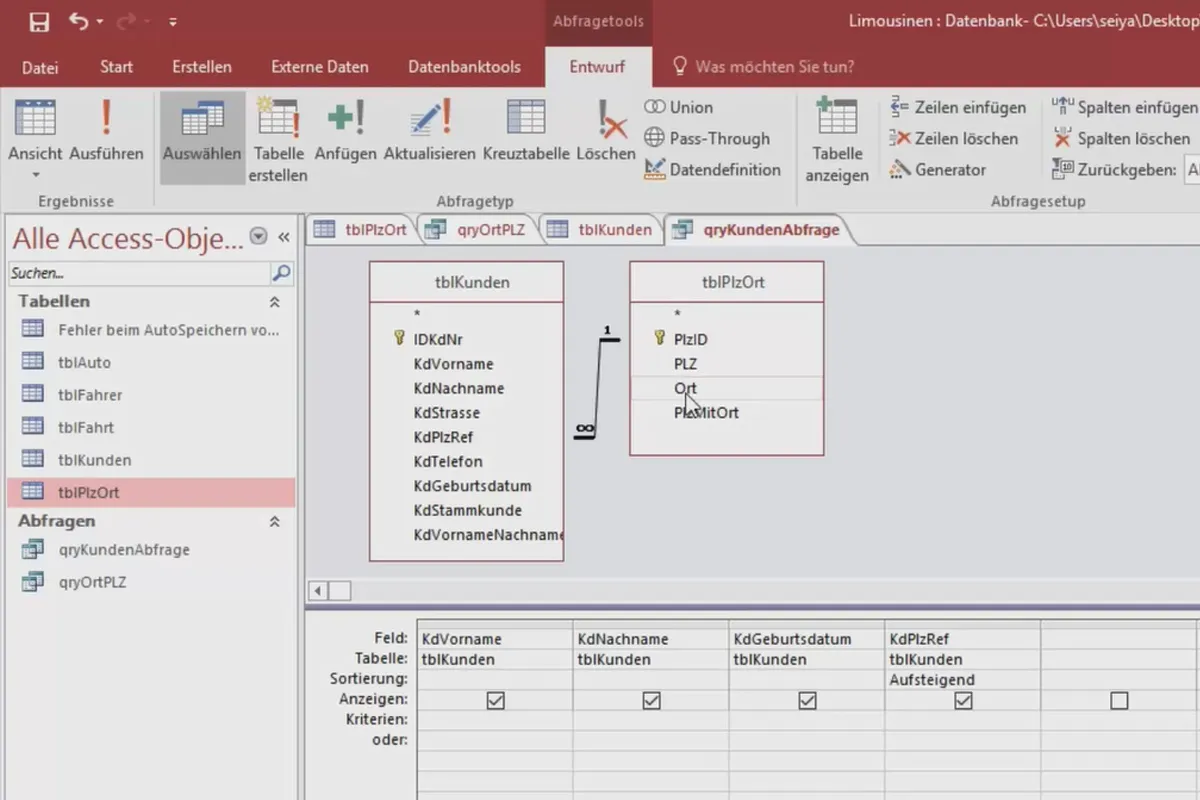Screen dimensions: 1200x800
Task: Open the Quick Access Toolbar customize arrow
Action: (x=173, y=21)
